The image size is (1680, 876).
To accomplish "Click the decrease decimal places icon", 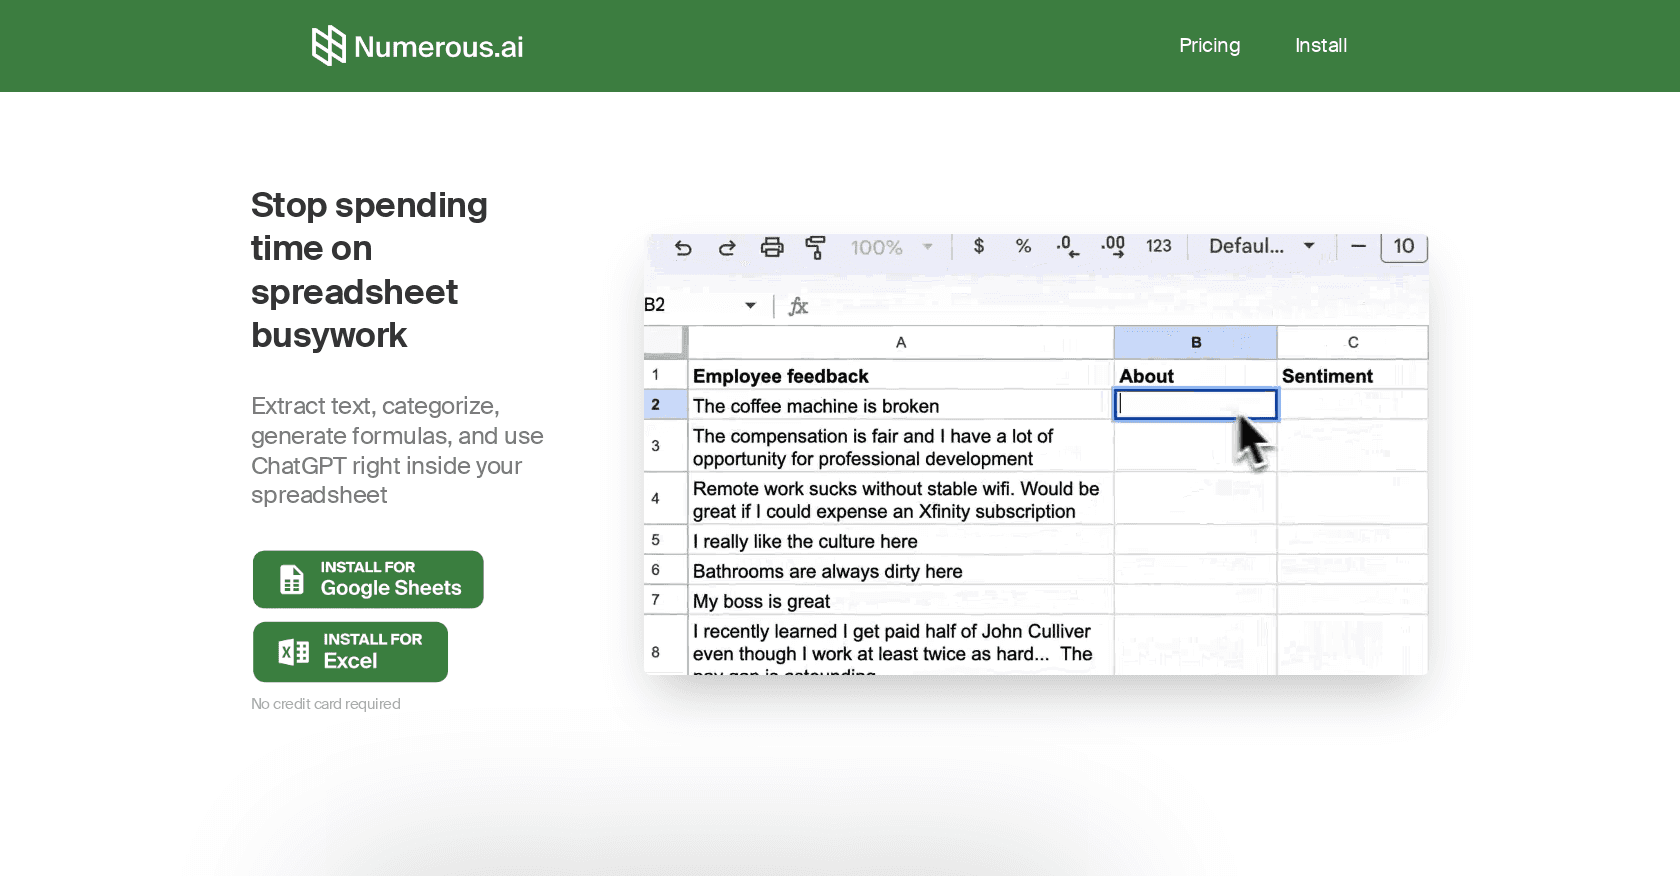I will tap(1067, 246).
